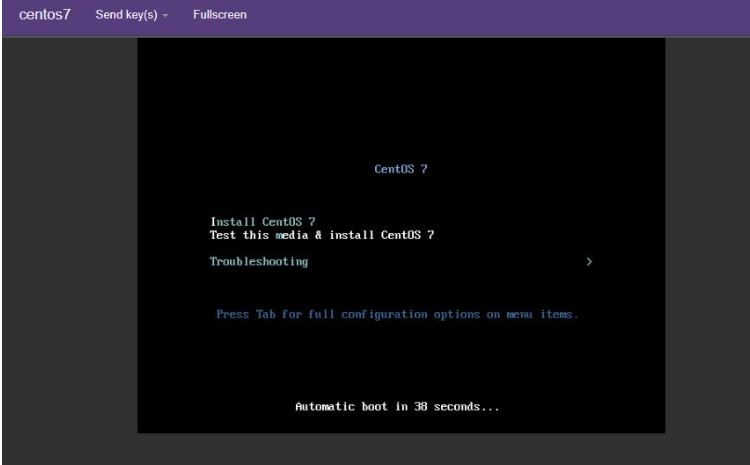Click the Press Tab for full configuration hint
Screen dimensions: 750x465
pos(397,314)
